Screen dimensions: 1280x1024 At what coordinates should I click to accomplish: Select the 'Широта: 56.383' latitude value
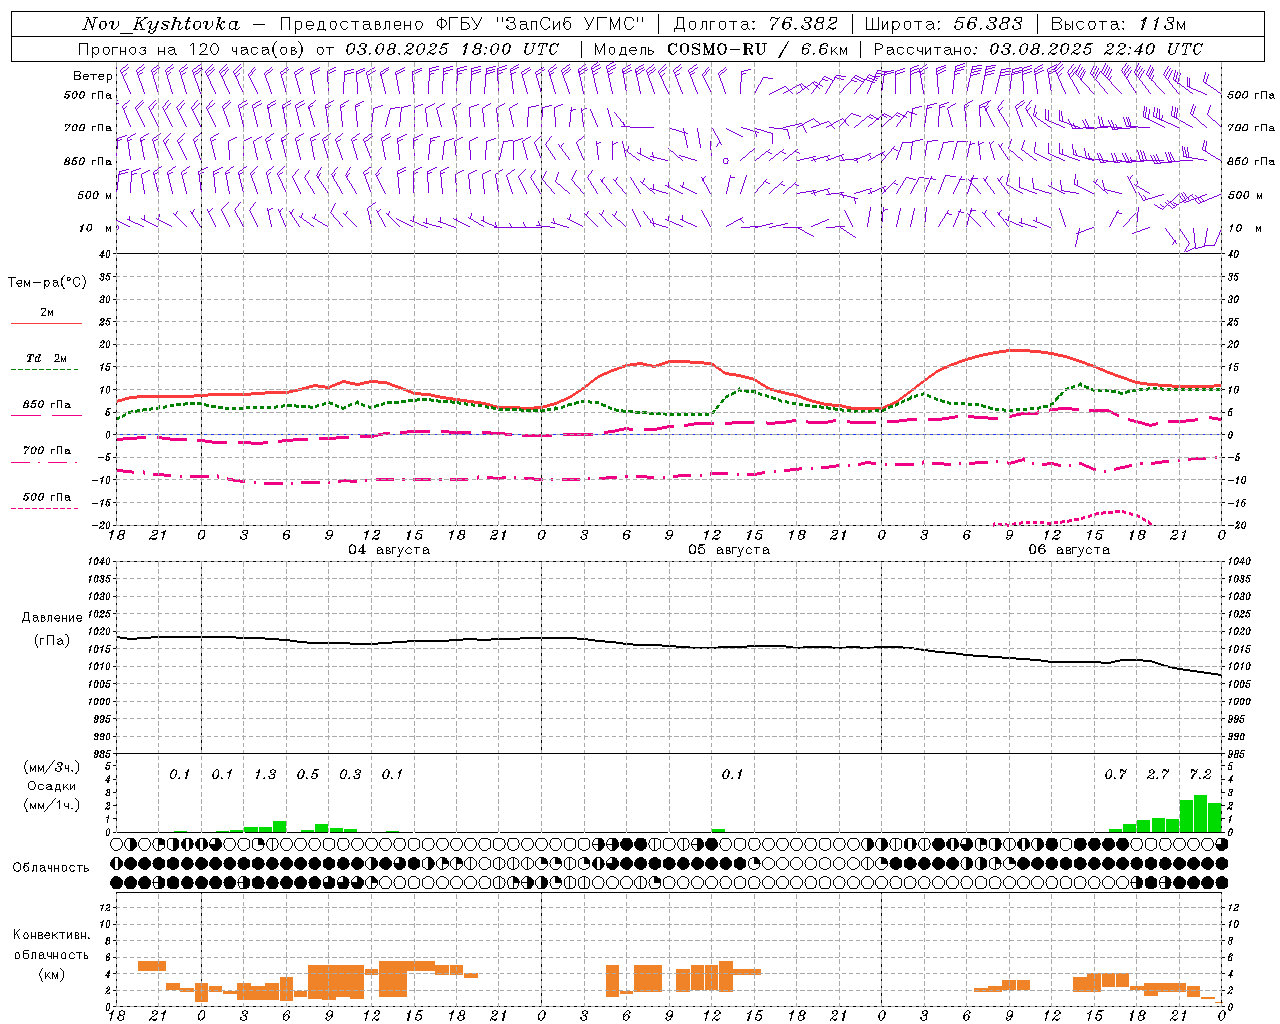943,24
